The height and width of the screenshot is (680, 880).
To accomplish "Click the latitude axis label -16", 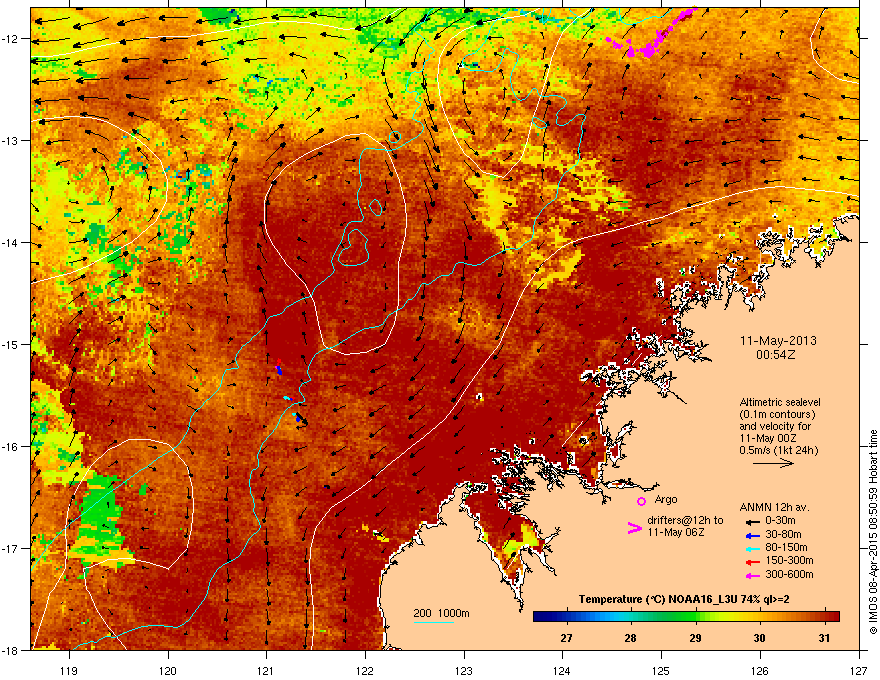I will point(11,447).
